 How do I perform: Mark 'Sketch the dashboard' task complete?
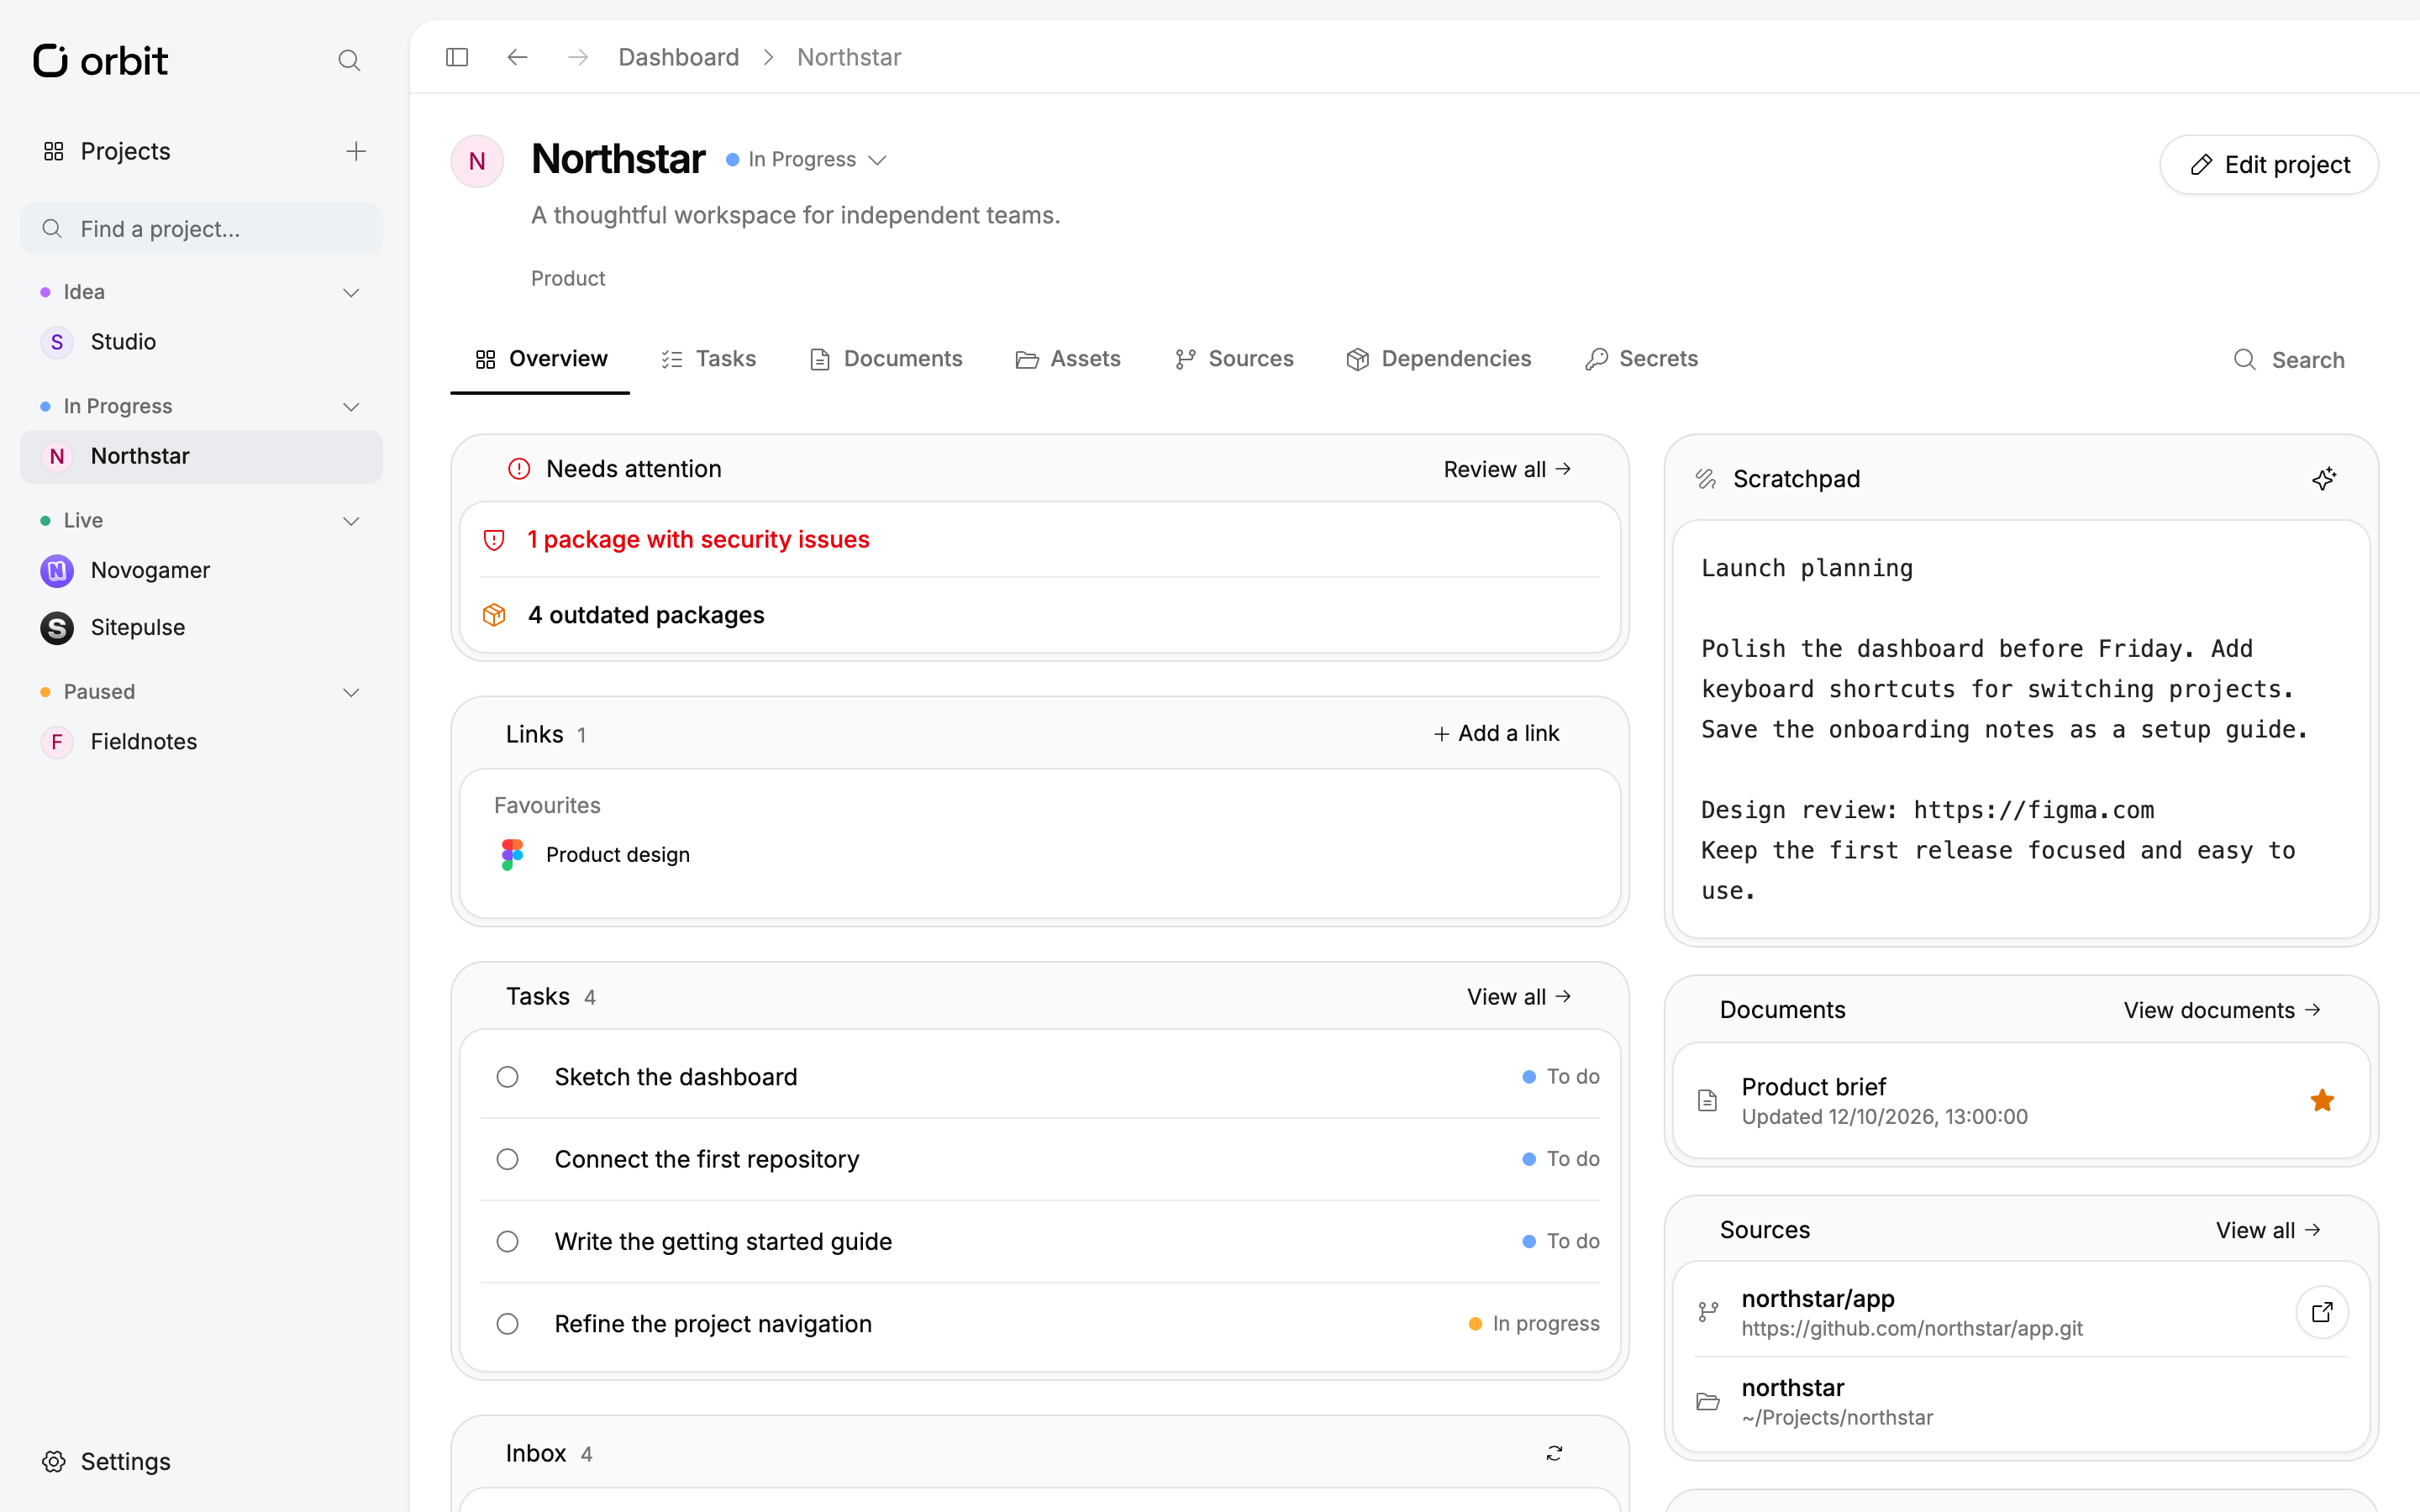tap(508, 1077)
